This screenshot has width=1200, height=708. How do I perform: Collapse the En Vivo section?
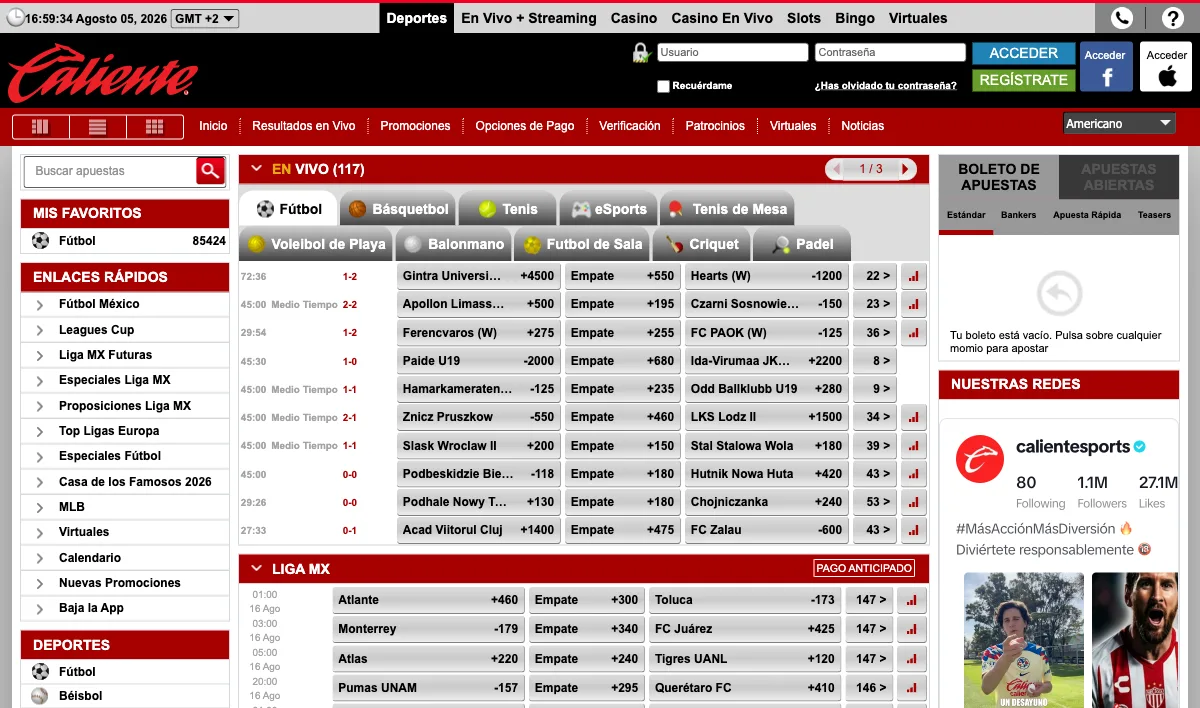tap(257, 169)
